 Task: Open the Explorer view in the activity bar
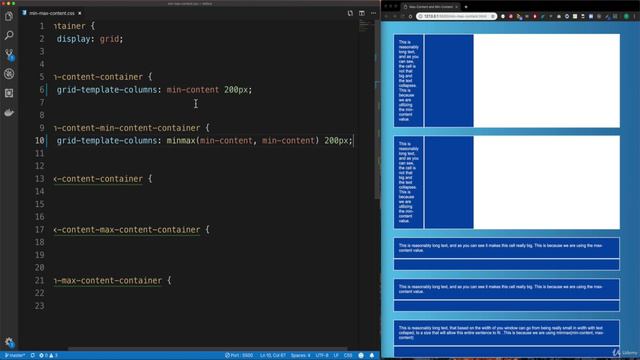(9, 16)
